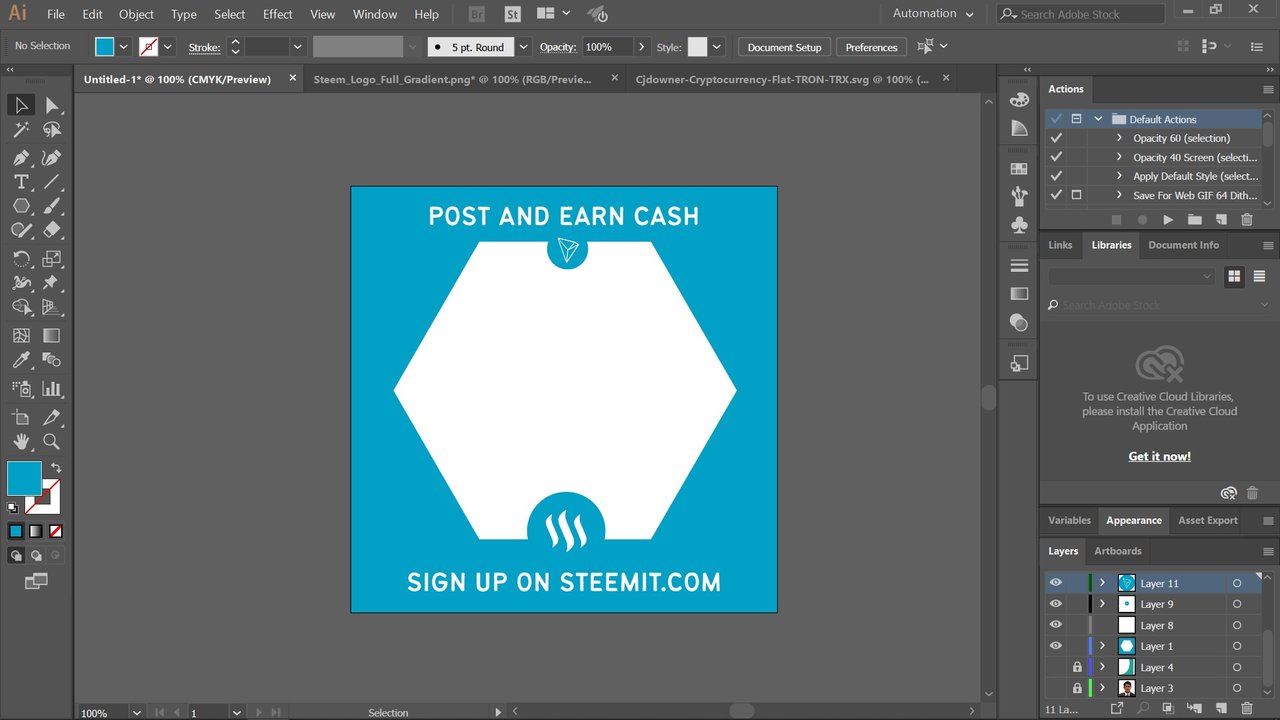Choose the Scale tool
The height and width of the screenshot is (720, 1280).
pyautogui.click(x=52, y=258)
